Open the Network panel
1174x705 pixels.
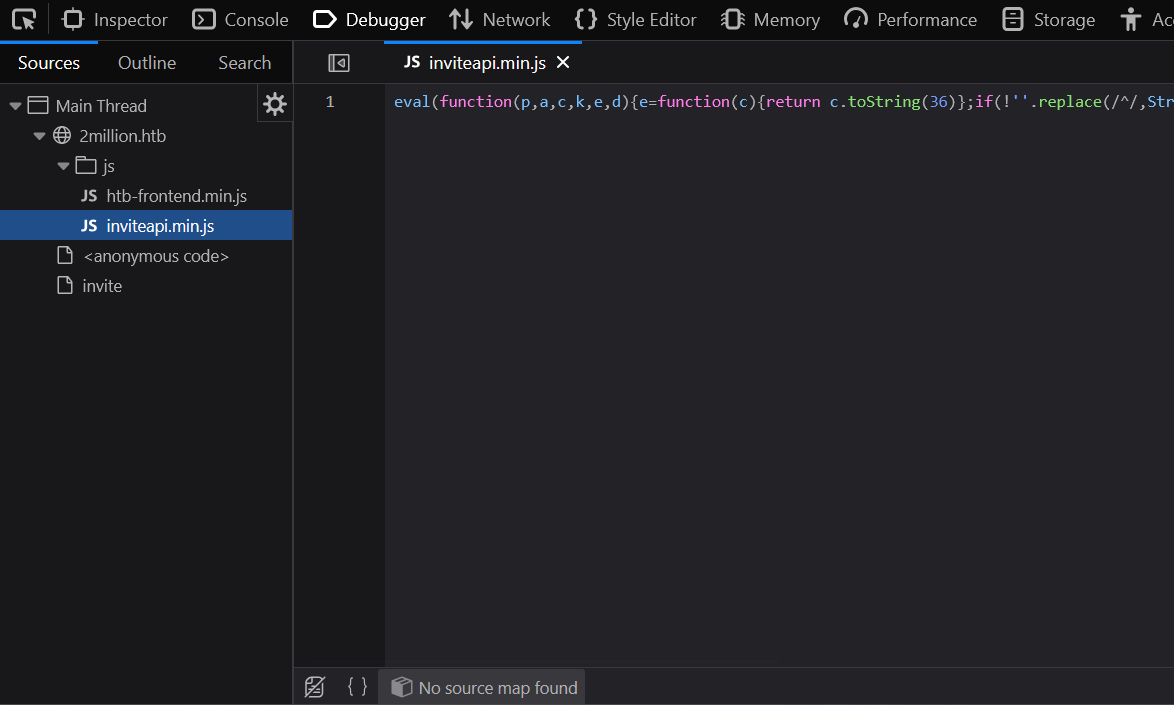[499, 19]
